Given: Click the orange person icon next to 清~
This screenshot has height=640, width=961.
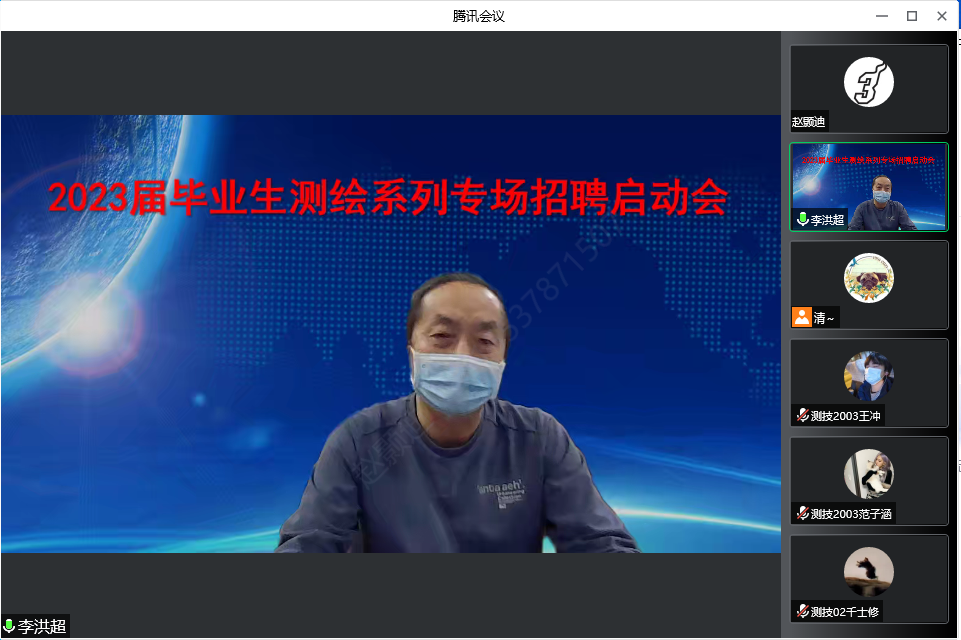Looking at the screenshot, I should click(801, 317).
